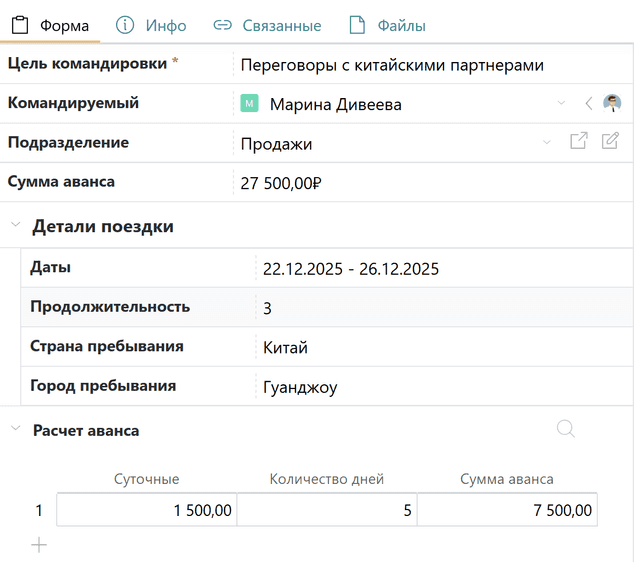Expand the Командируемый dropdown arrow

click(562, 103)
